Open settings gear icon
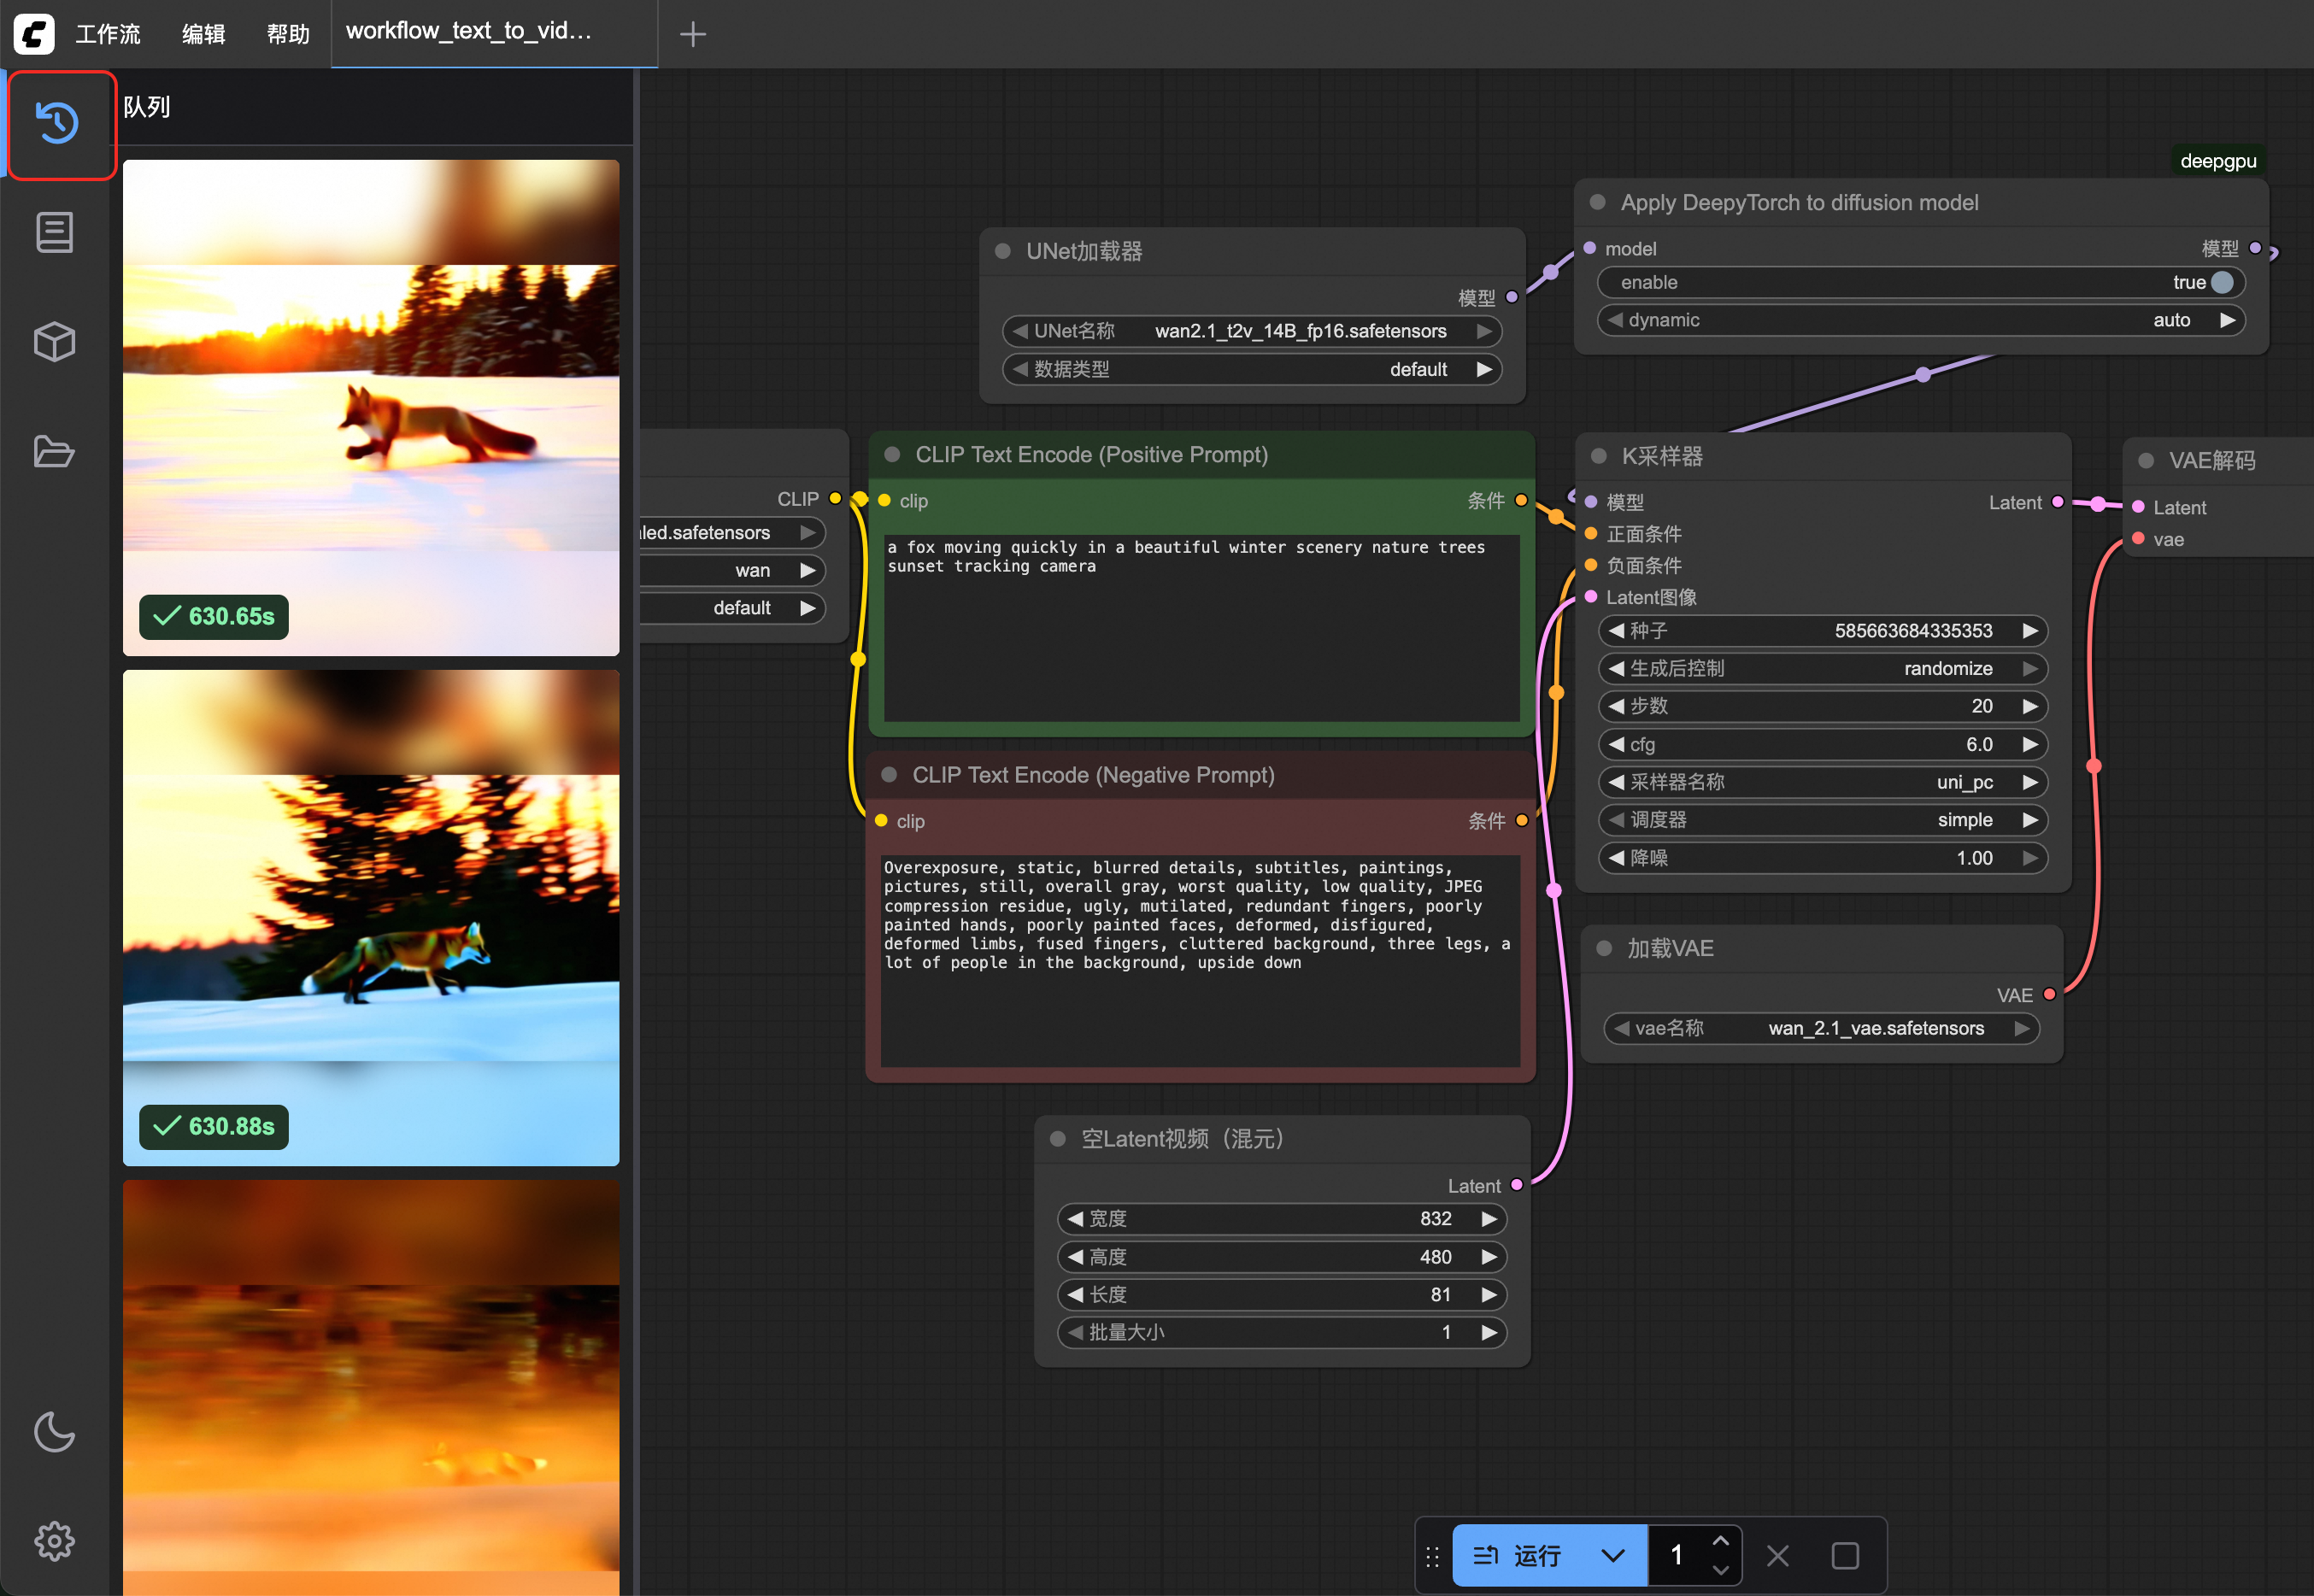The width and height of the screenshot is (2314, 1596). point(54,1540)
